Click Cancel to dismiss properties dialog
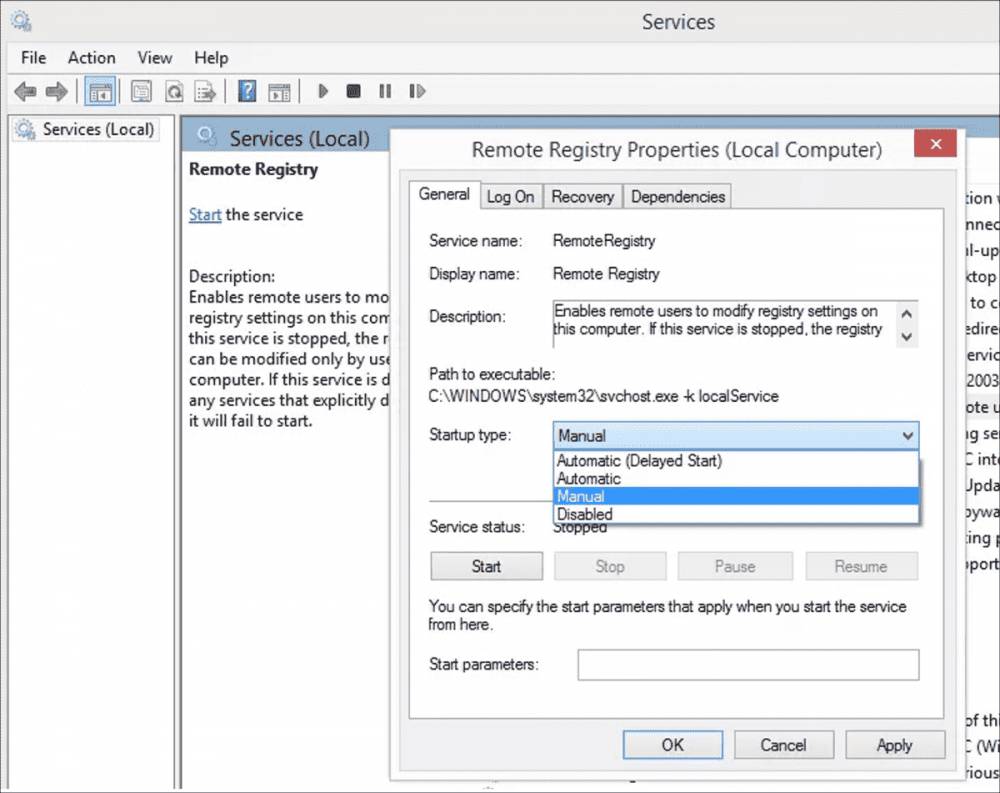 (x=783, y=745)
